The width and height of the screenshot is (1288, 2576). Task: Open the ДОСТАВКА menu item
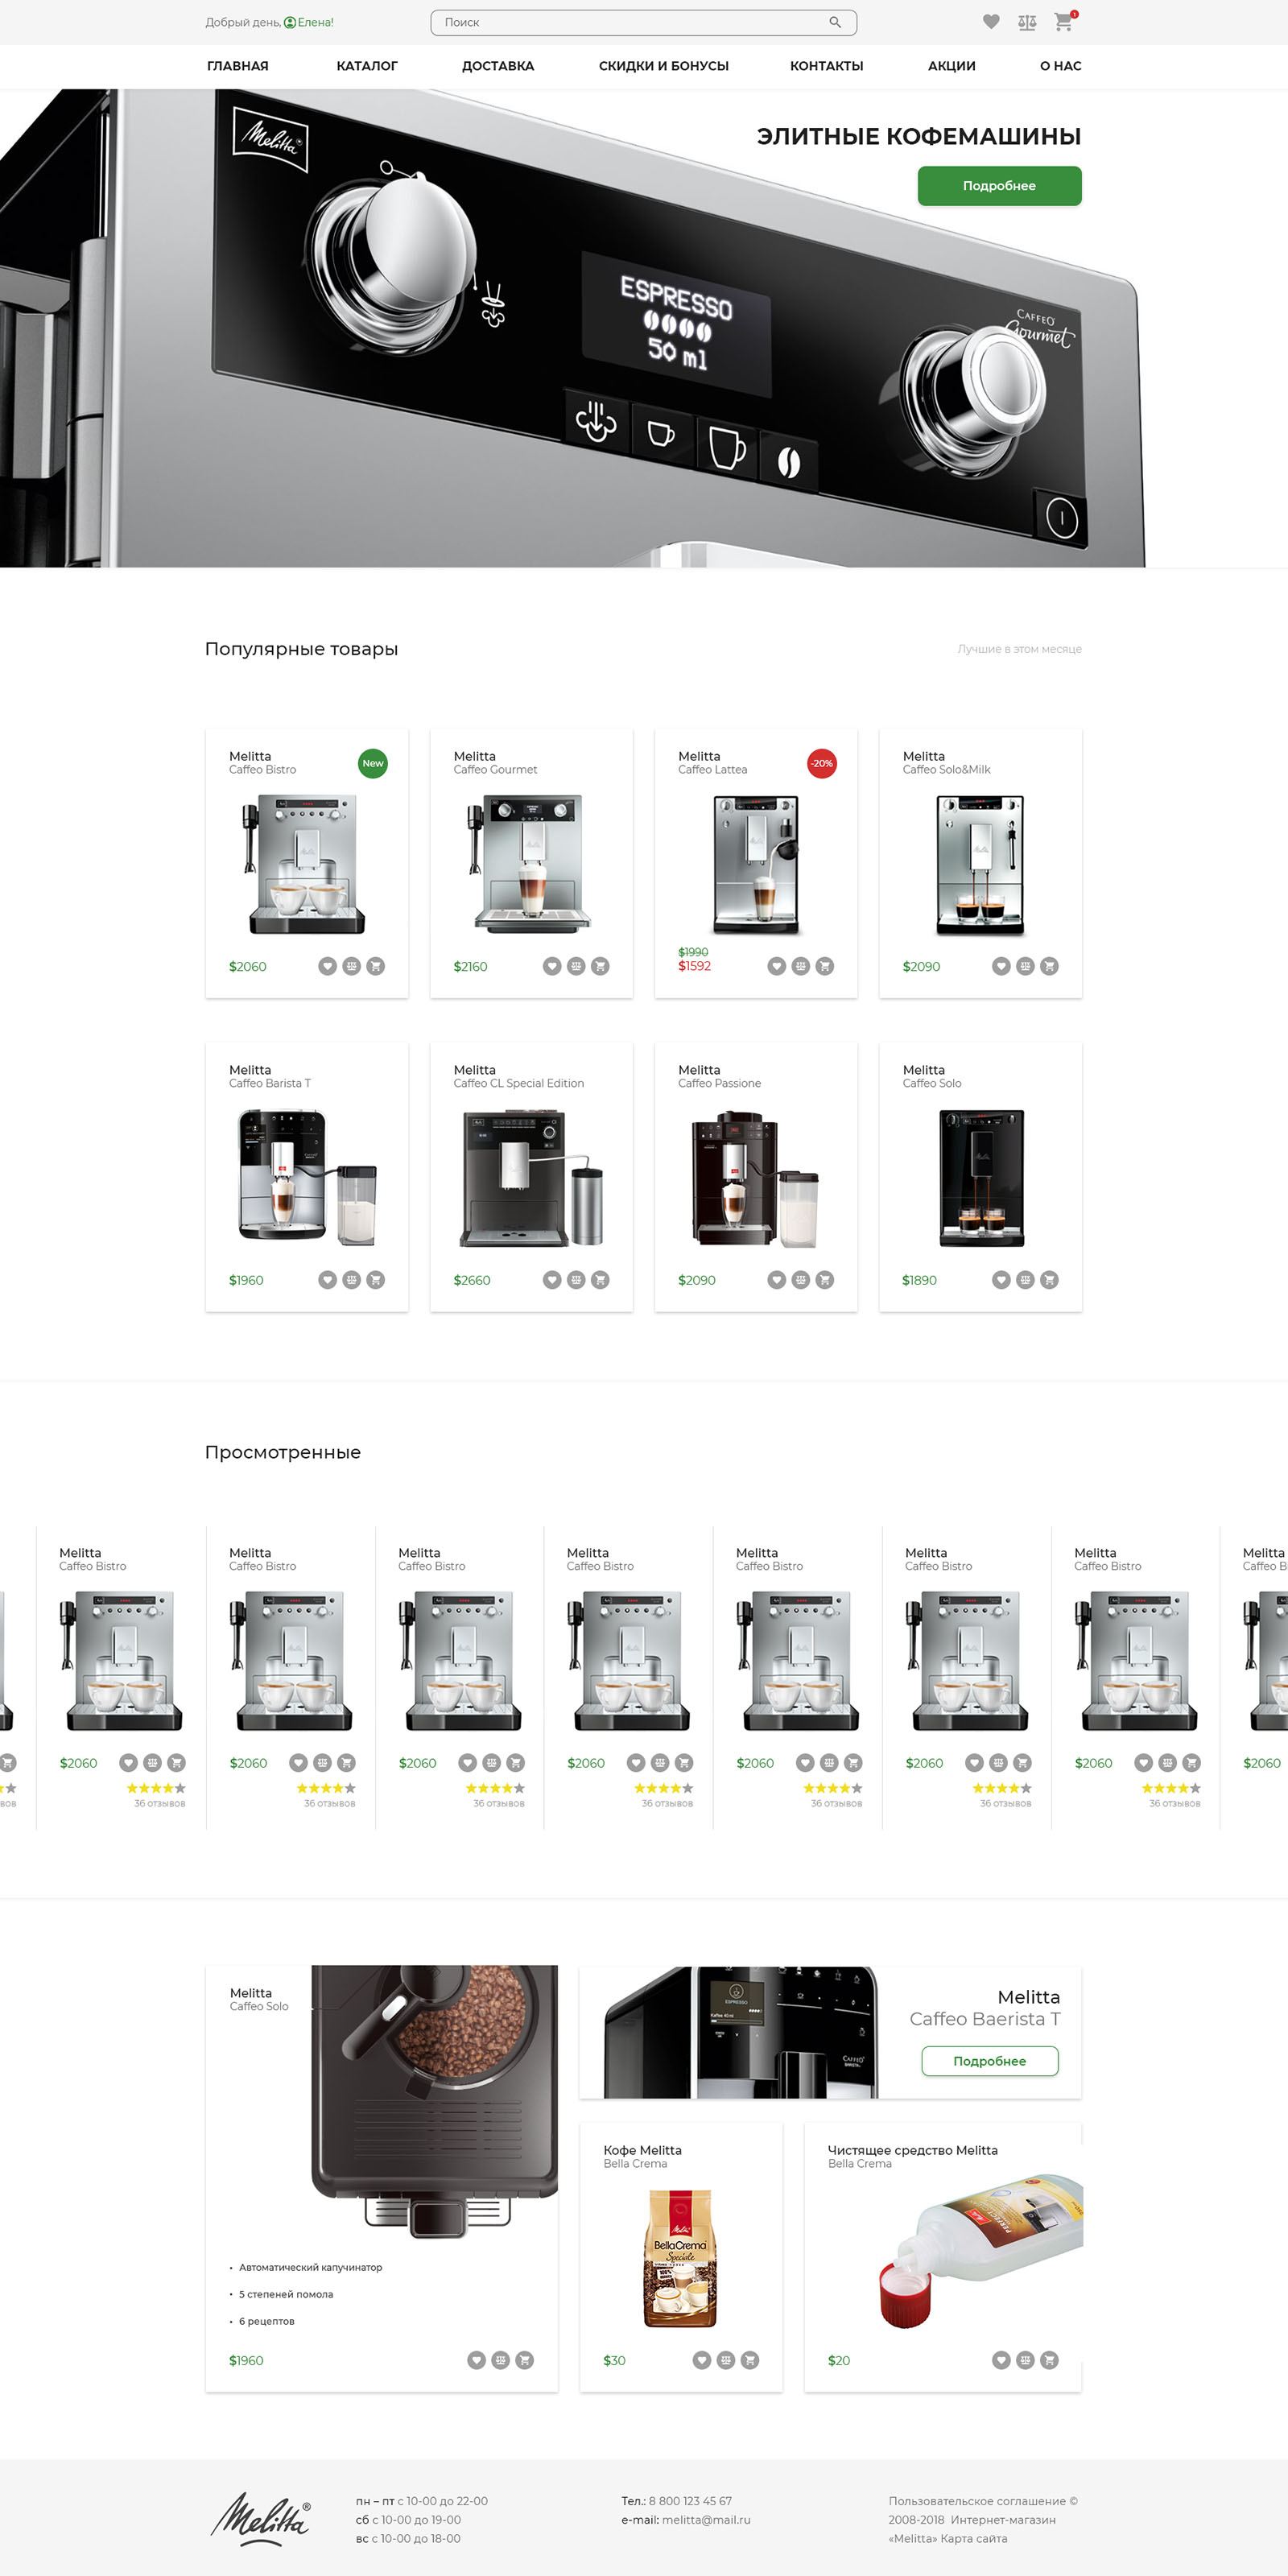point(498,66)
